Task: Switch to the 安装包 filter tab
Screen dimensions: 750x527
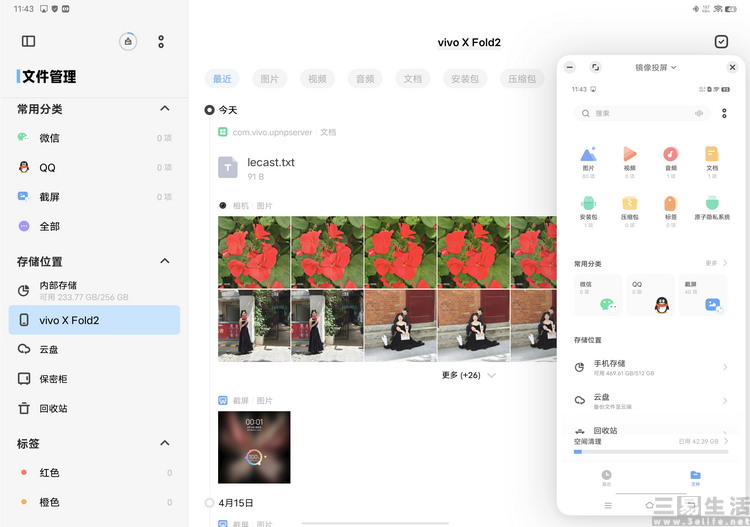Action: pyautogui.click(x=464, y=79)
